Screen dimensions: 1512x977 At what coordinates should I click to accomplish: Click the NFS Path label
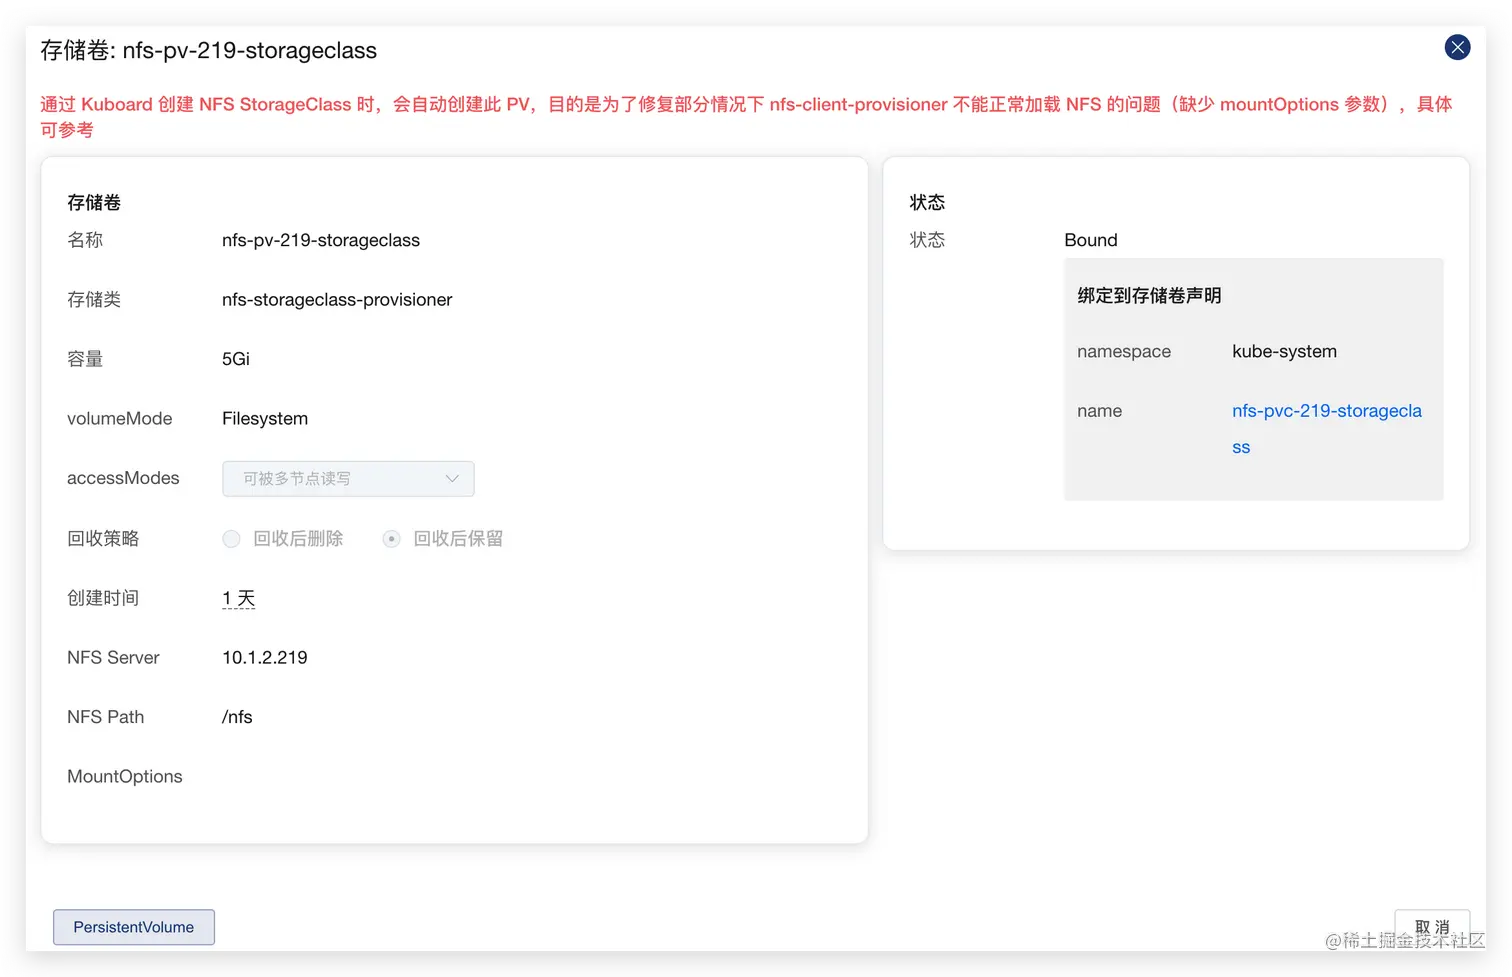coord(105,717)
